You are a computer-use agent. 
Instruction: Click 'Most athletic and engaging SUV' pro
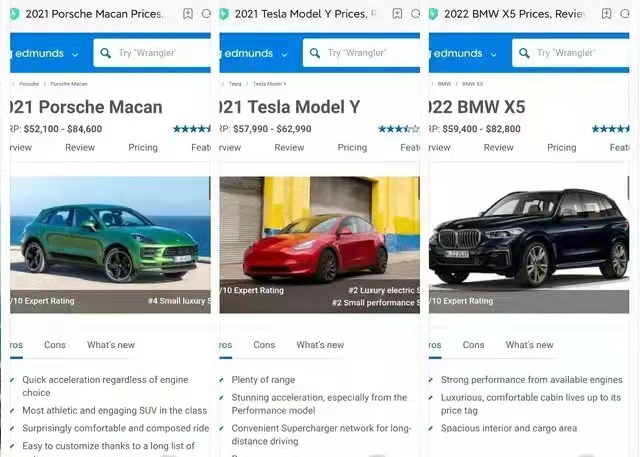tap(115, 410)
